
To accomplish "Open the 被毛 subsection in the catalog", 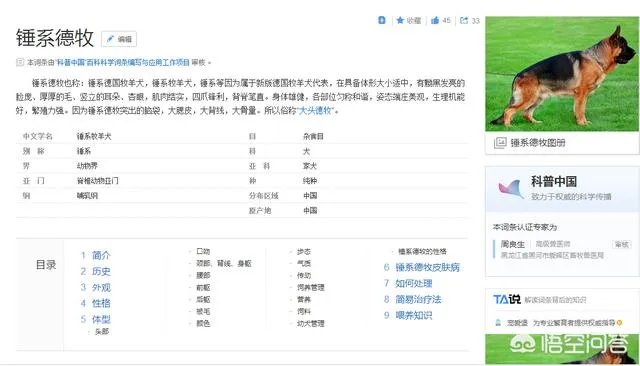I will (203, 311).
